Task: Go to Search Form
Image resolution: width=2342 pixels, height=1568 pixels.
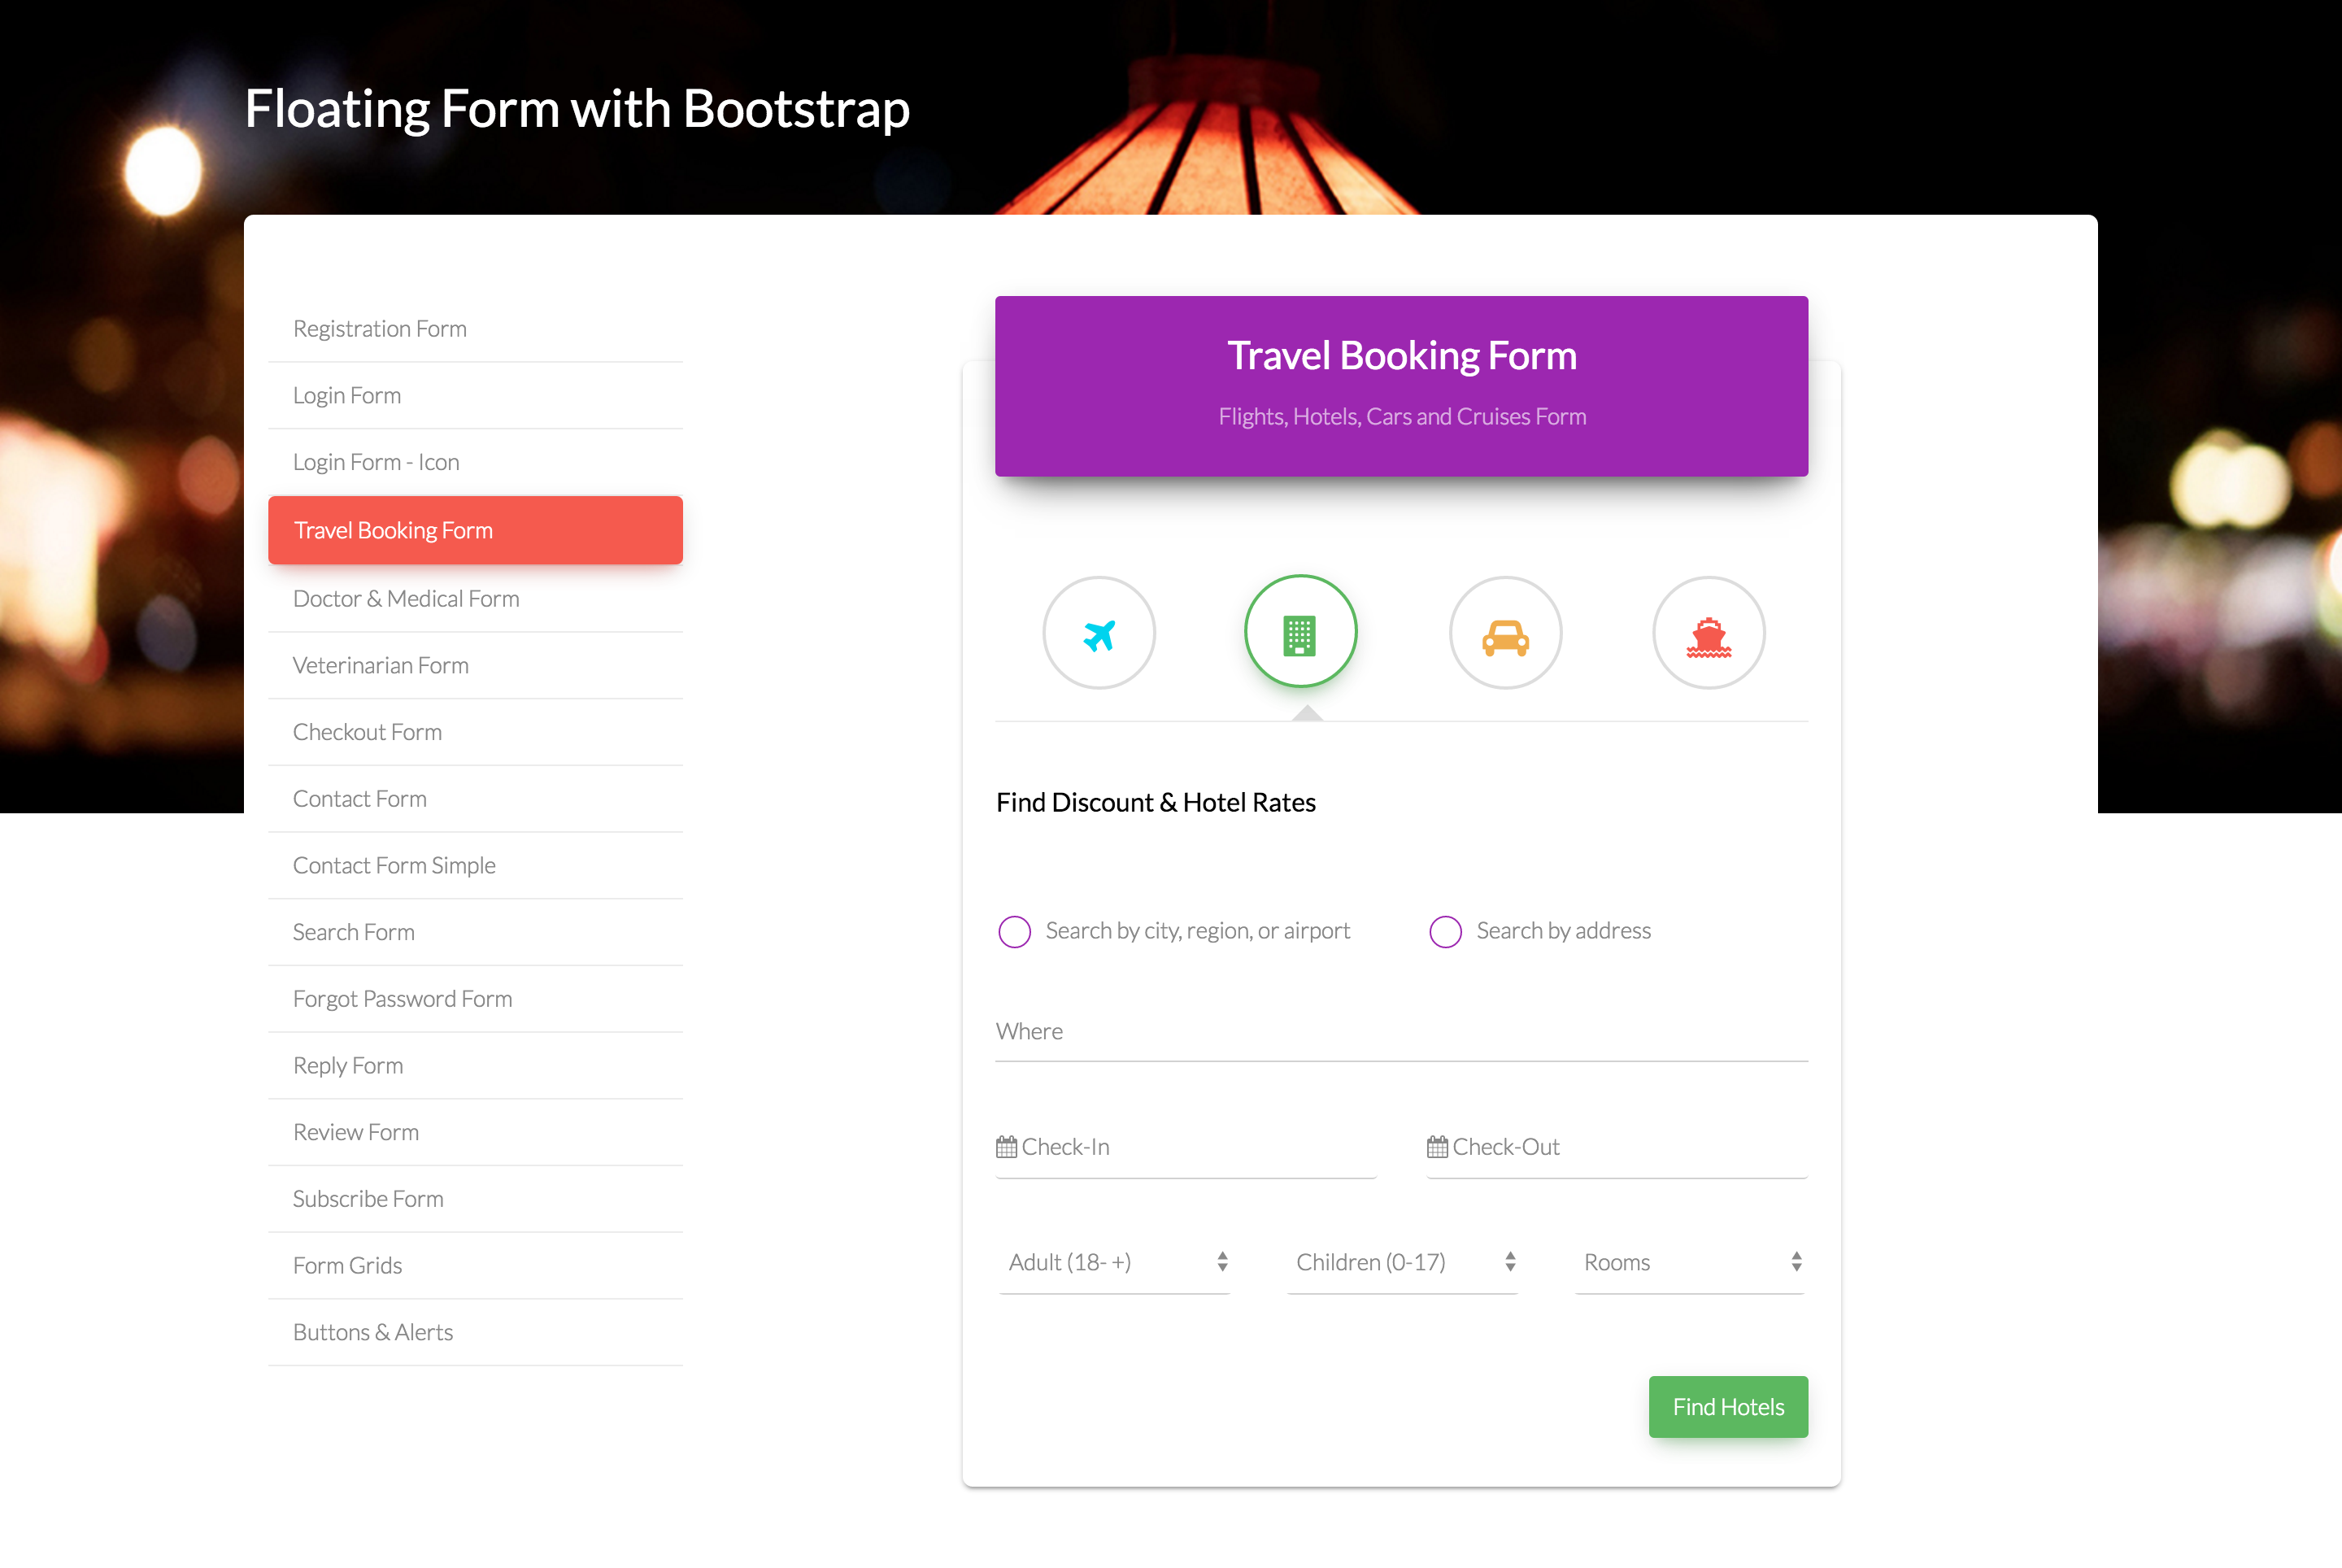Action: tap(476, 932)
